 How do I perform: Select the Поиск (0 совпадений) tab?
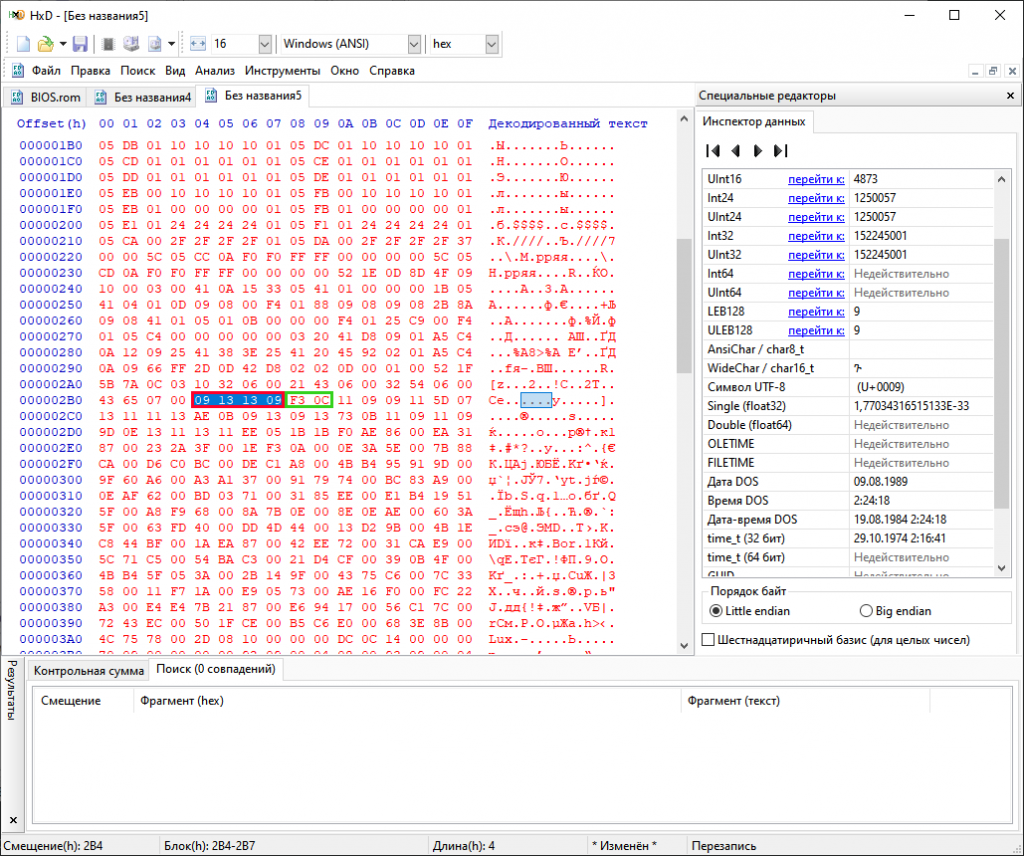(216, 669)
